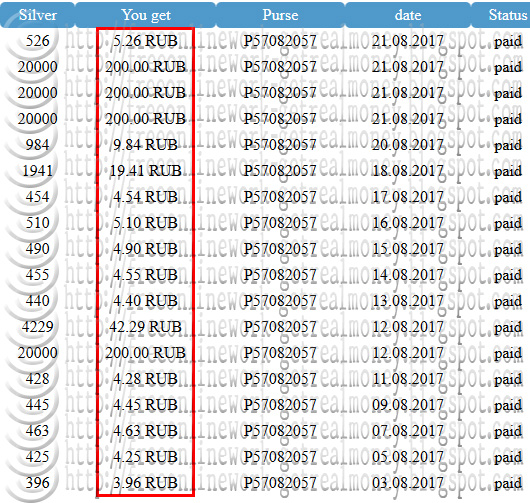The height and width of the screenshot is (503, 530).
Task: Select the date 13.08.2017
Action: pos(408,301)
